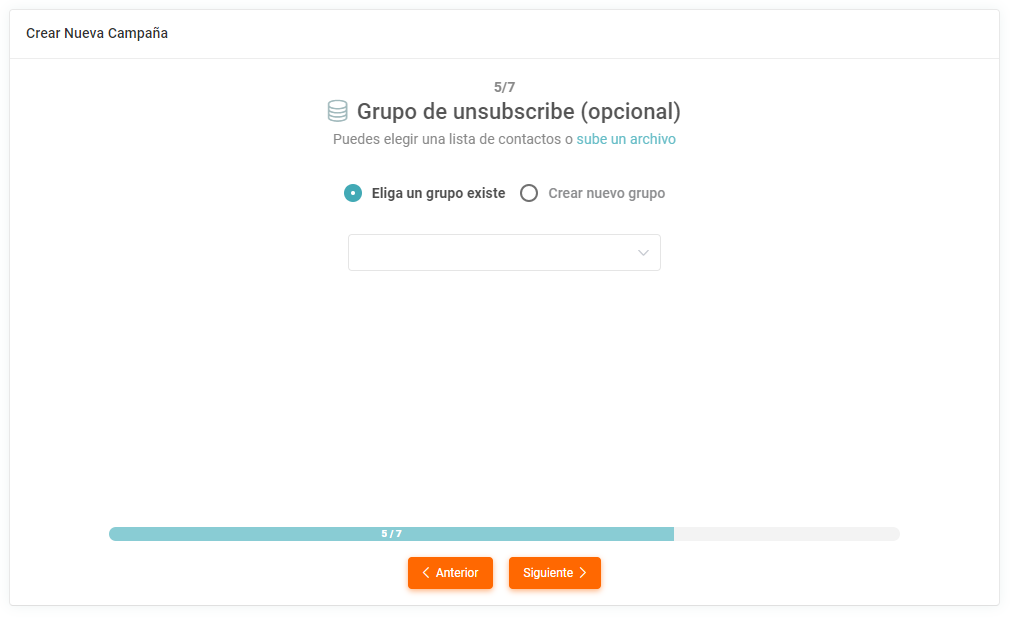Click the "5/7" step counter above the heading

pos(505,87)
